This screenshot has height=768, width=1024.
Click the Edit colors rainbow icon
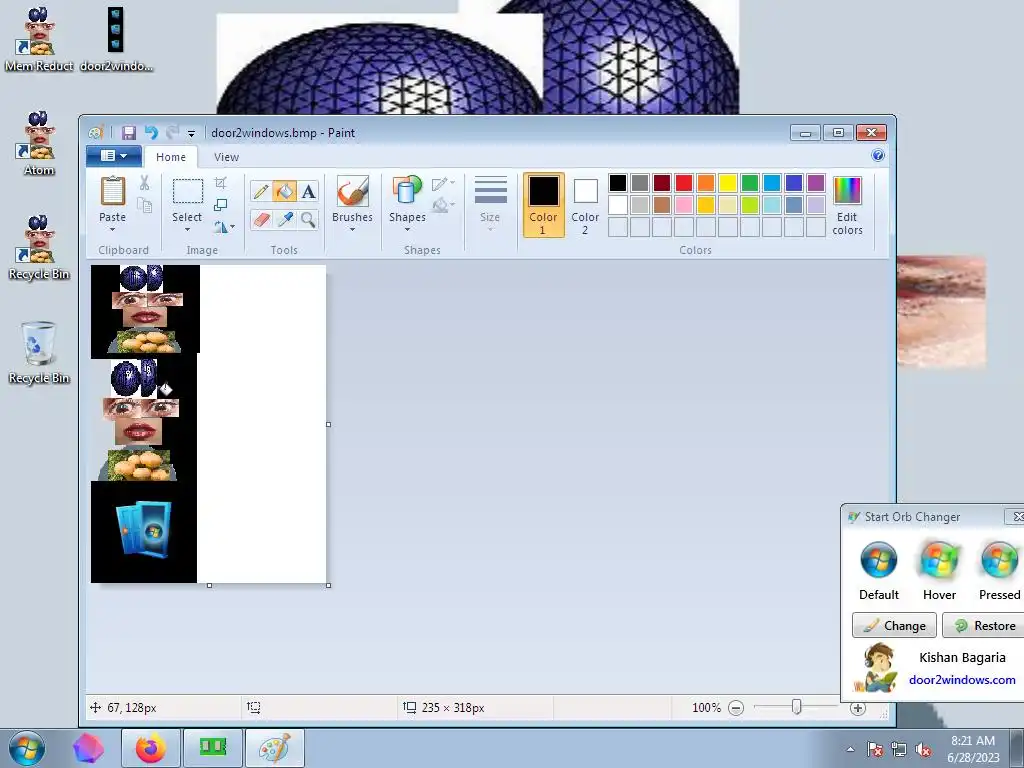point(847,191)
